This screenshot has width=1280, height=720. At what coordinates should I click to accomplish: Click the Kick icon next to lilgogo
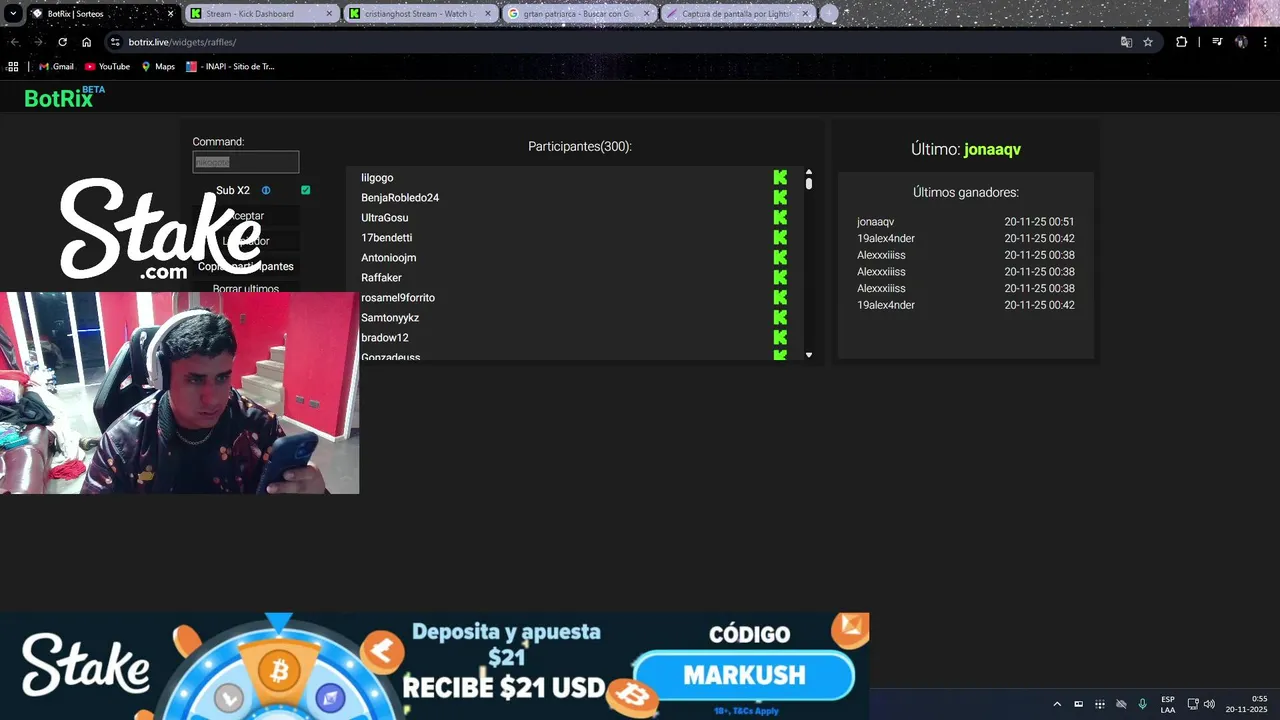tap(780, 177)
